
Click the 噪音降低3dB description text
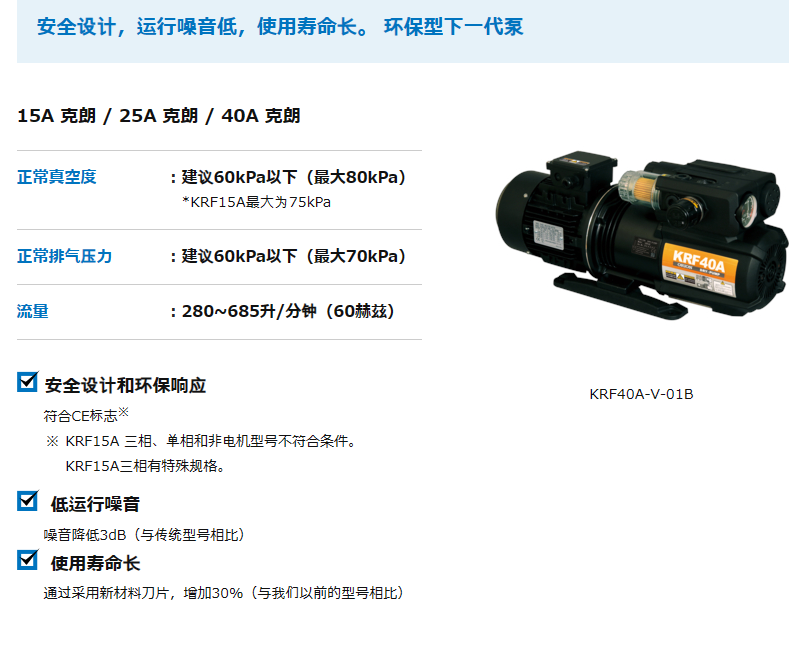click(145, 534)
